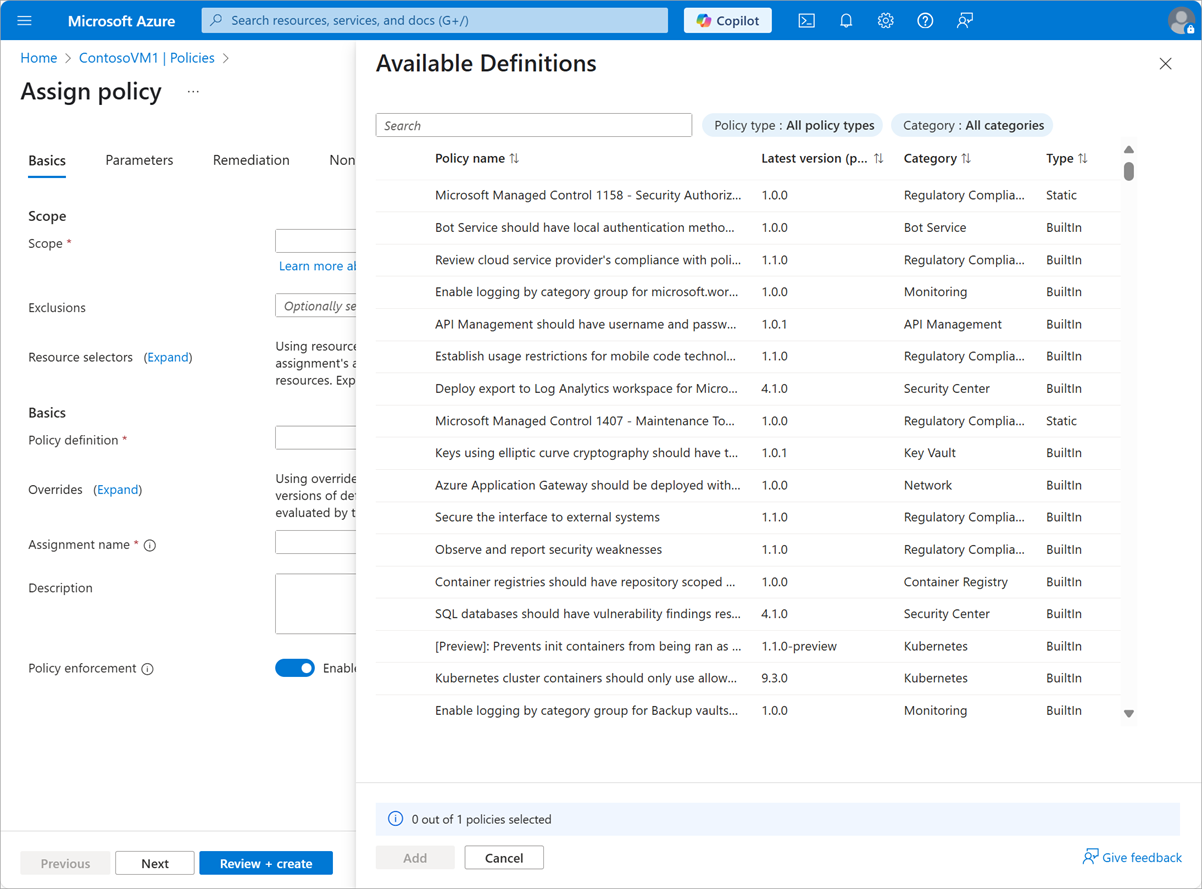Click the 9.3.0 version cell
The image size is (1202, 889).
[x=774, y=678]
